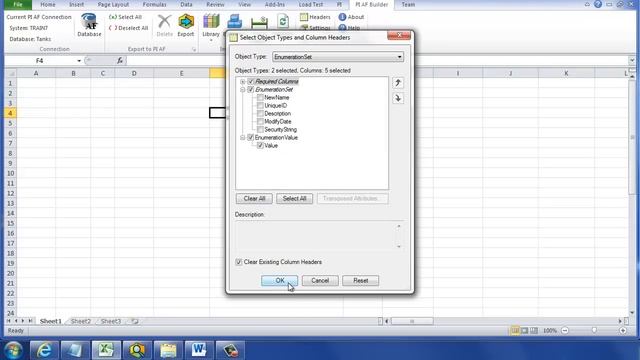Click the insert function fx icon
Viewport: 640px width, 360px height.
click(120, 60)
